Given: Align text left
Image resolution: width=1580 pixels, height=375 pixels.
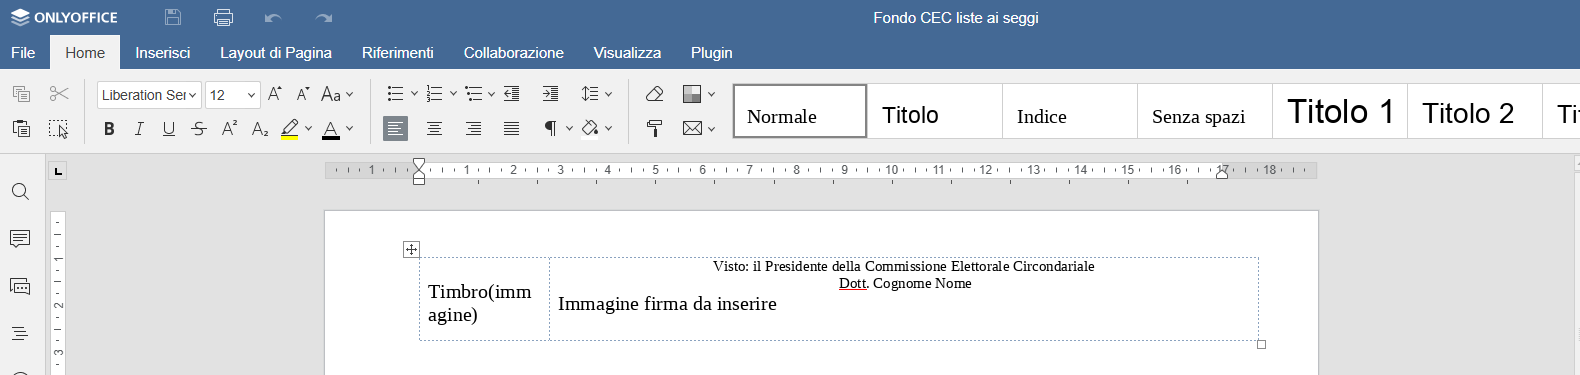Looking at the screenshot, I should pos(396,128).
